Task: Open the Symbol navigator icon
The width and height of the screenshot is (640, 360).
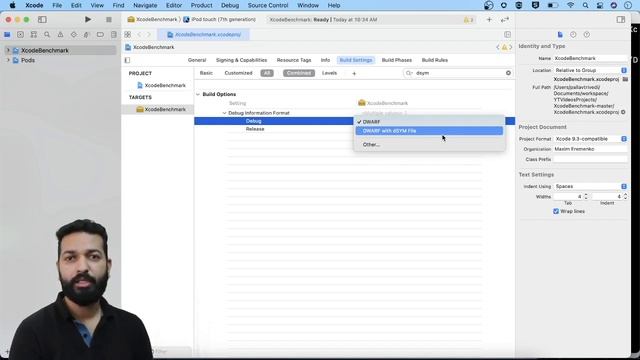Action: pos(34,35)
